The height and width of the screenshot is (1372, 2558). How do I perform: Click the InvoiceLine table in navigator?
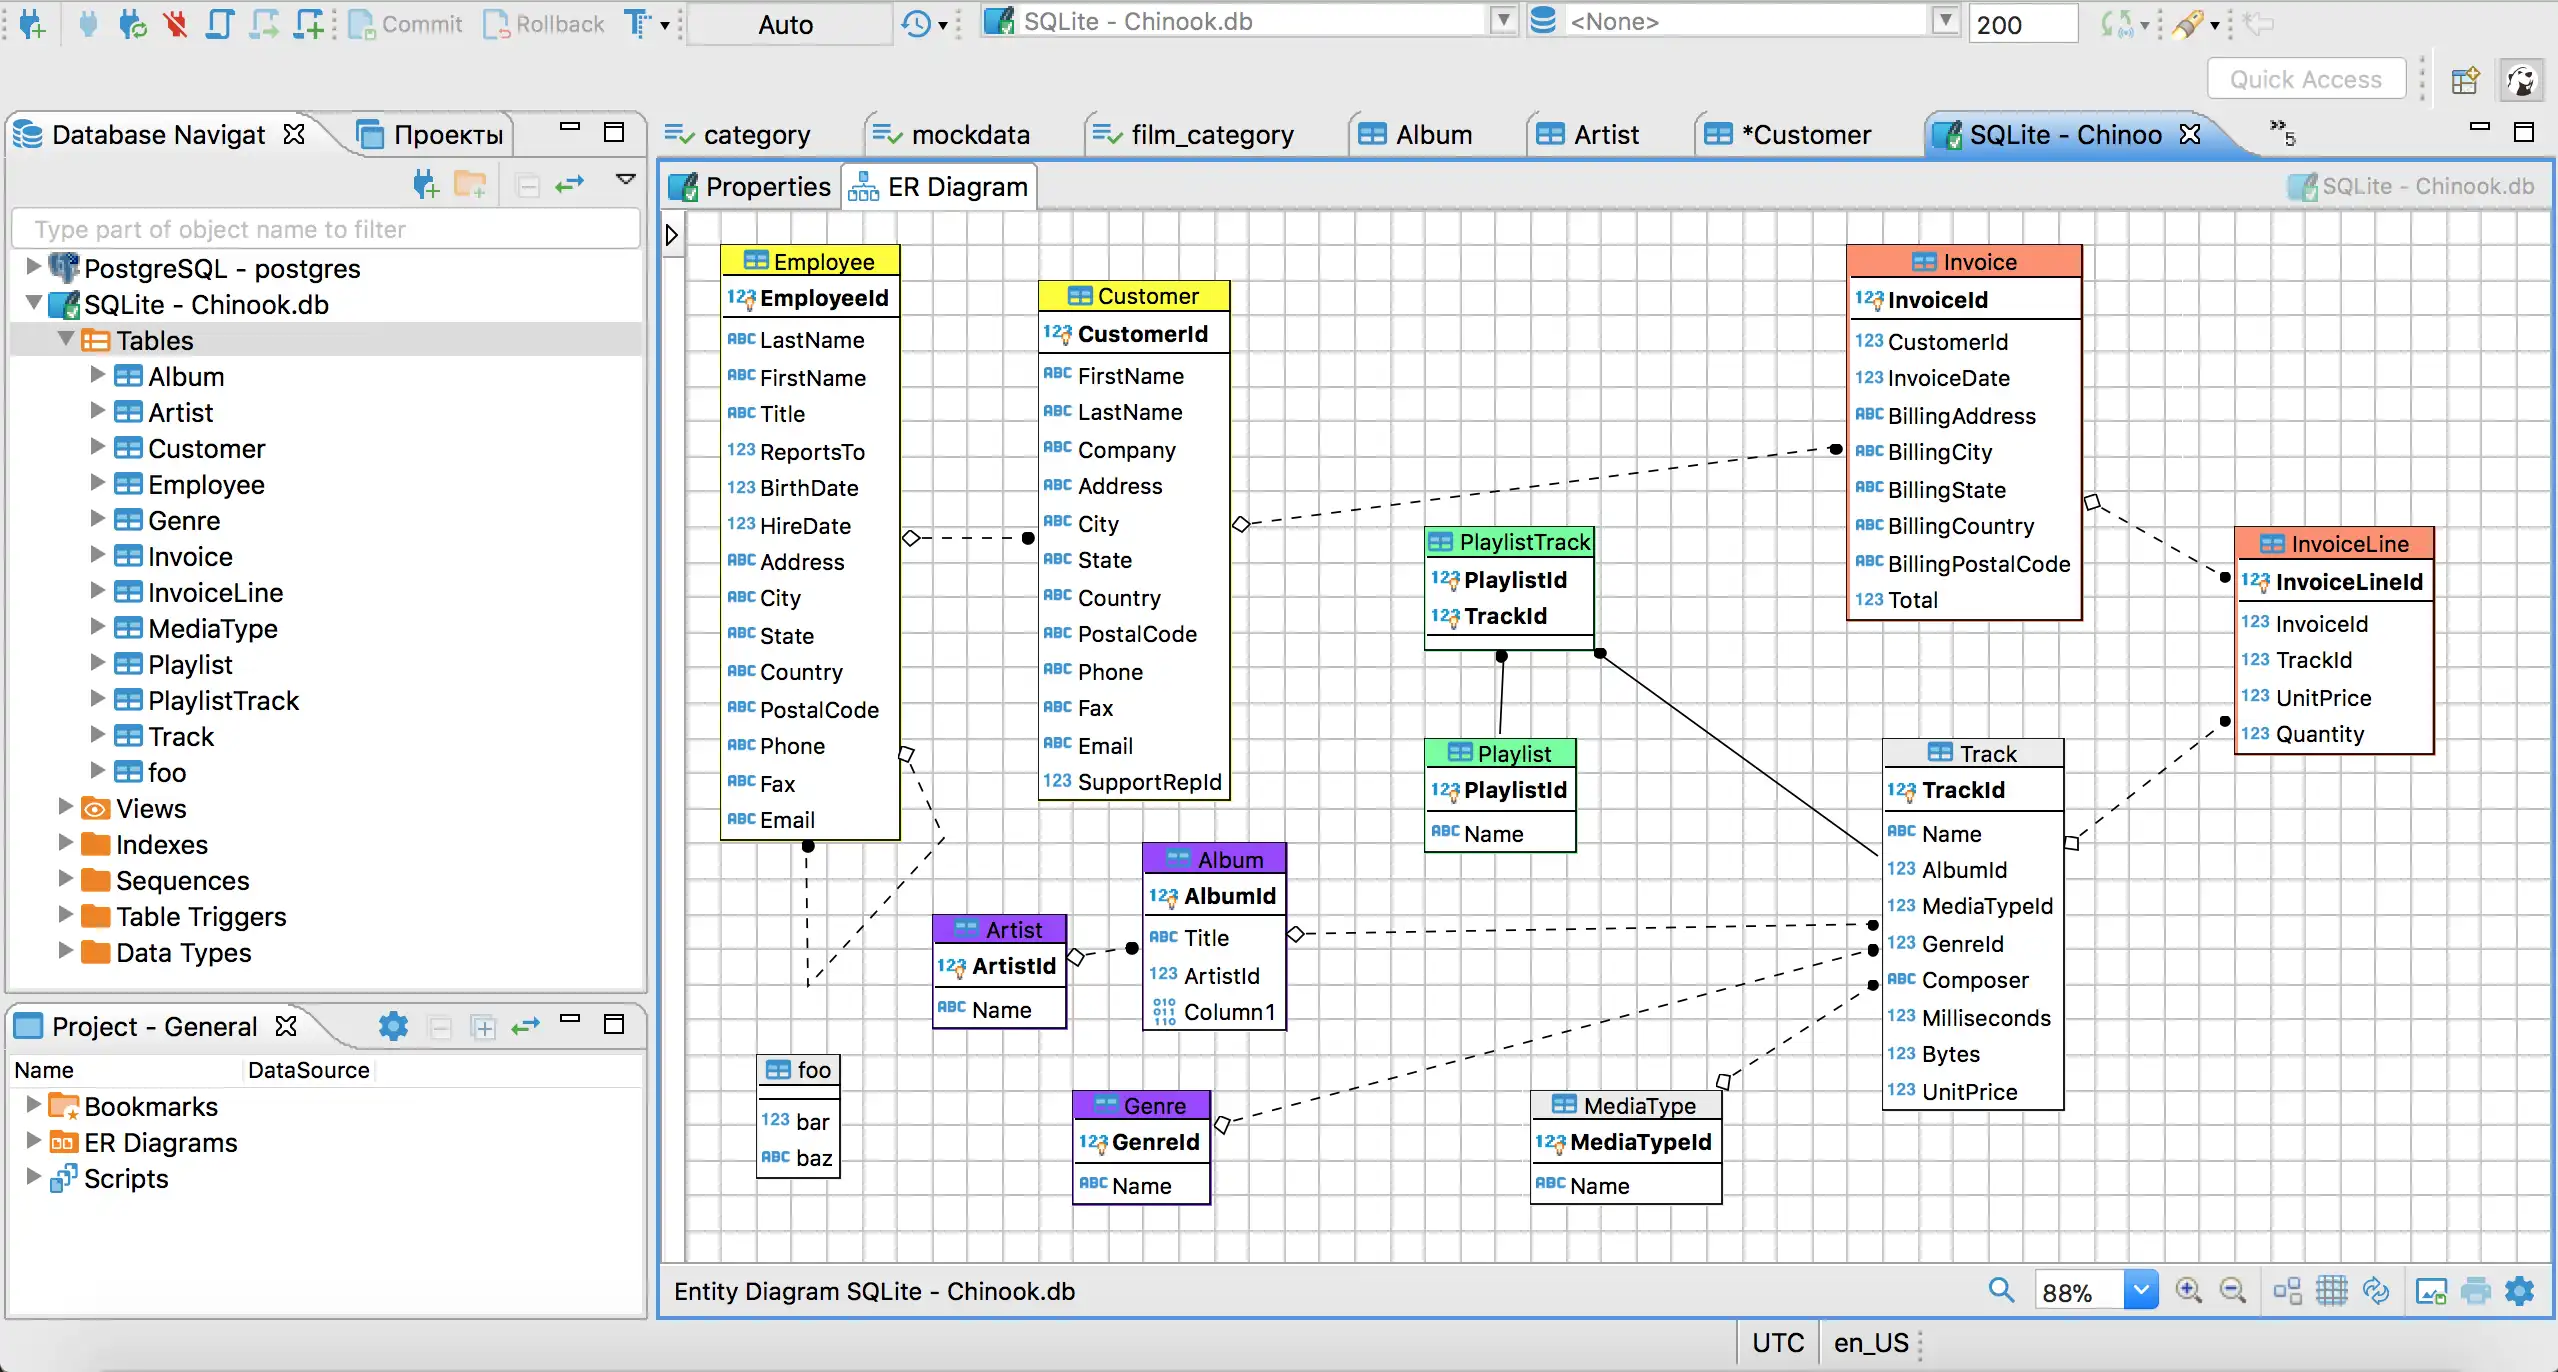coord(217,592)
